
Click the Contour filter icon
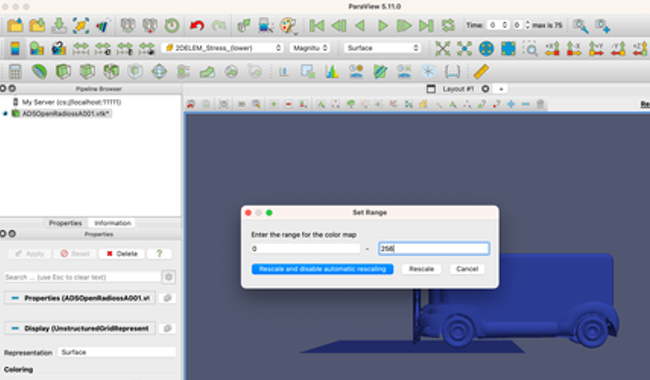[39, 72]
